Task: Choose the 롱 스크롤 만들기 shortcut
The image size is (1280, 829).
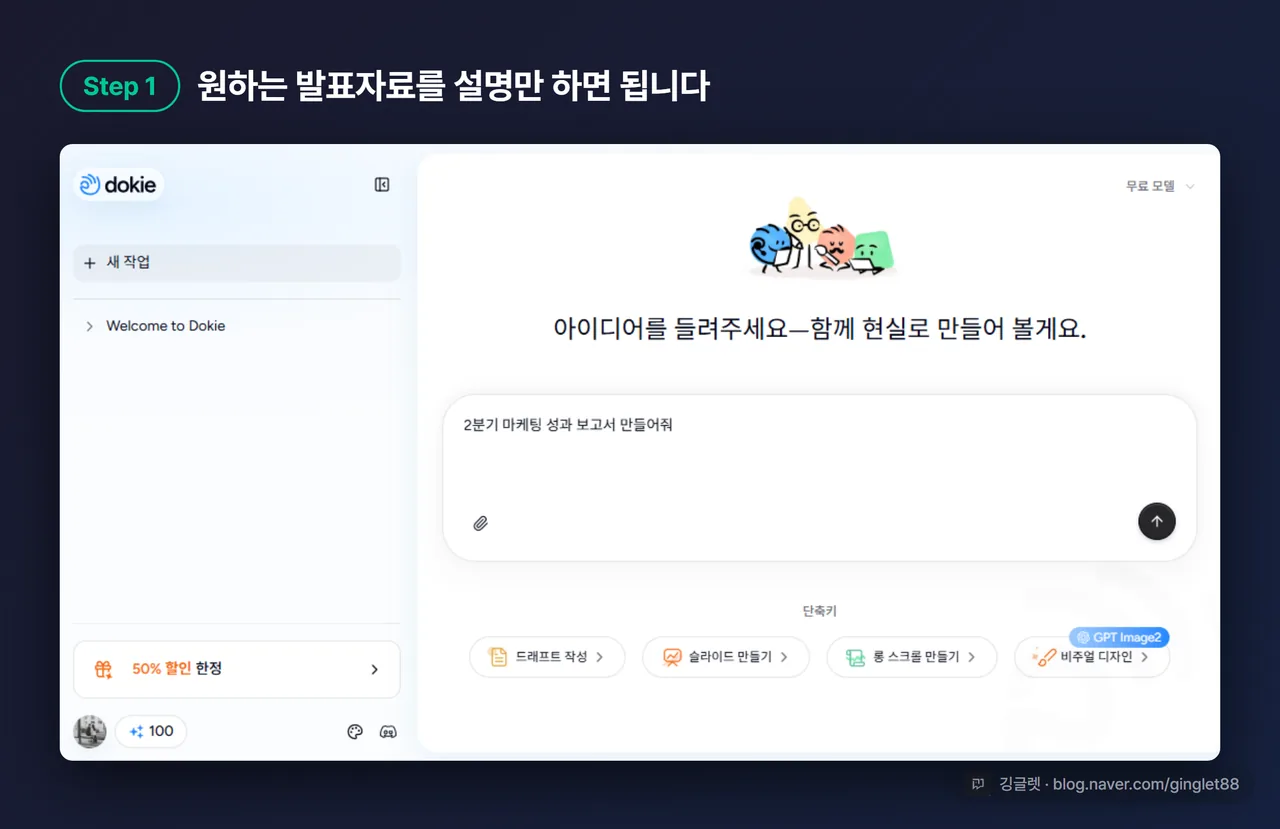Action: tap(912, 657)
